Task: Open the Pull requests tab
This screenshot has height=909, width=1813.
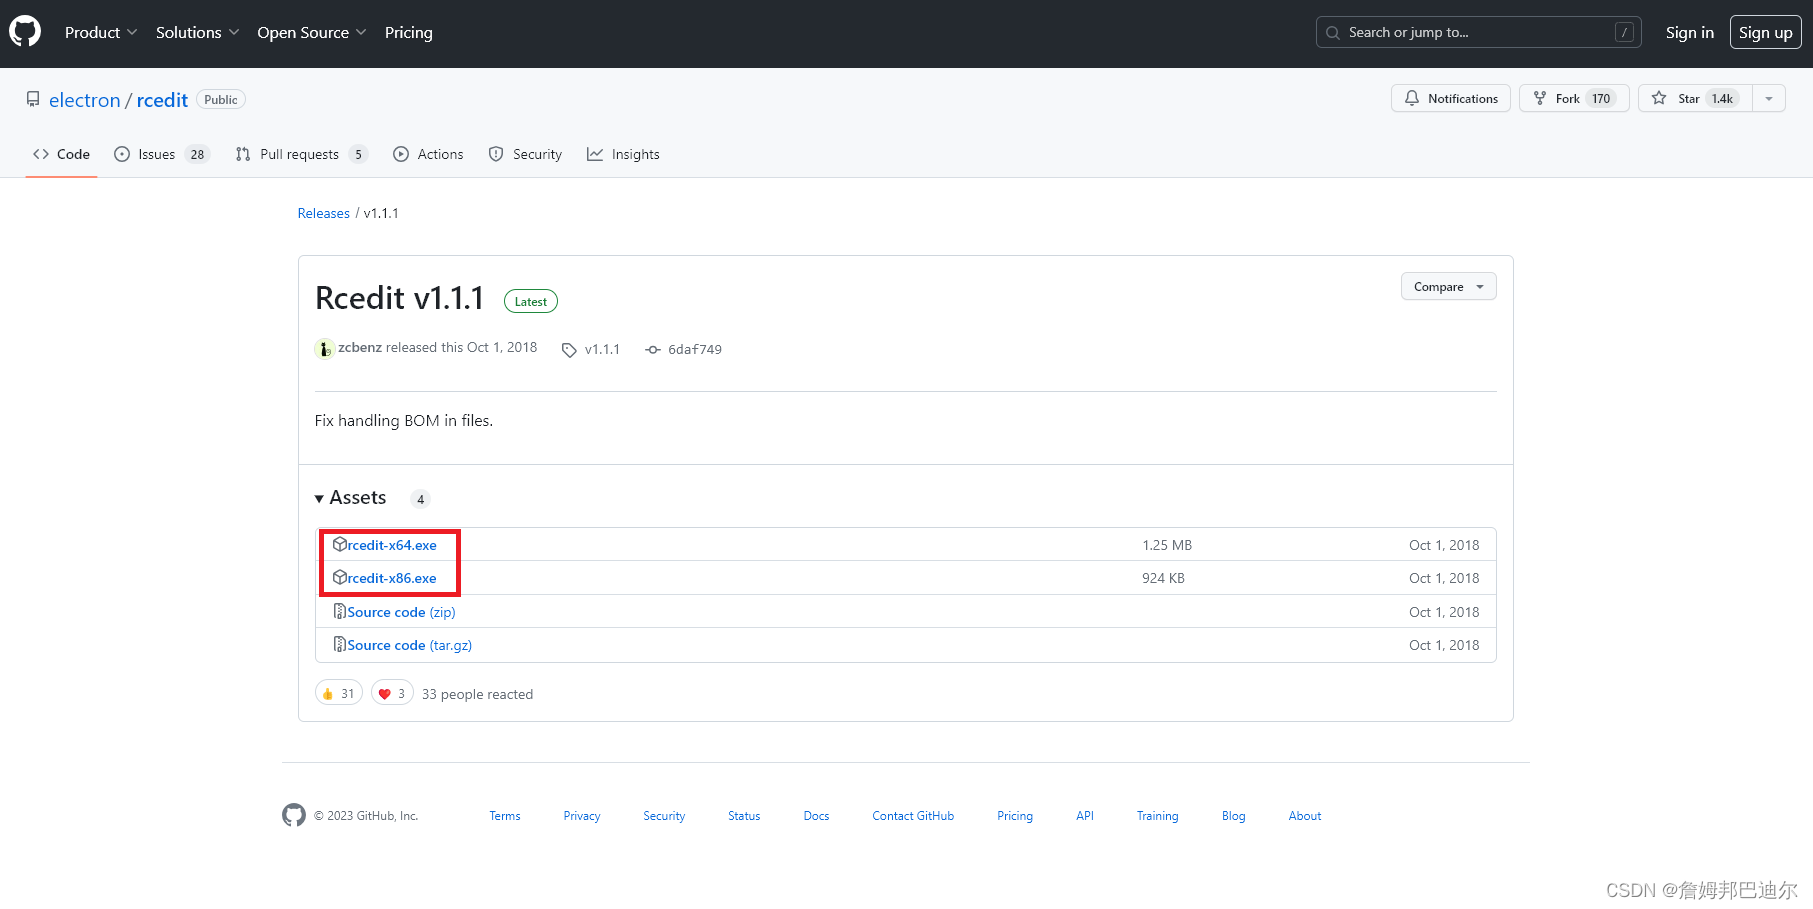Action: (301, 154)
